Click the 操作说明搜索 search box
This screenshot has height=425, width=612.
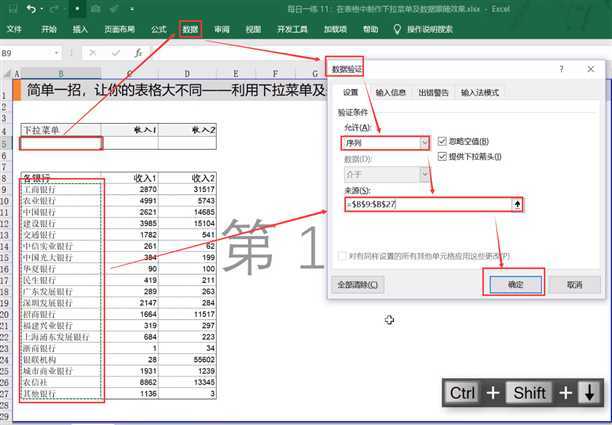click(430, 29)
